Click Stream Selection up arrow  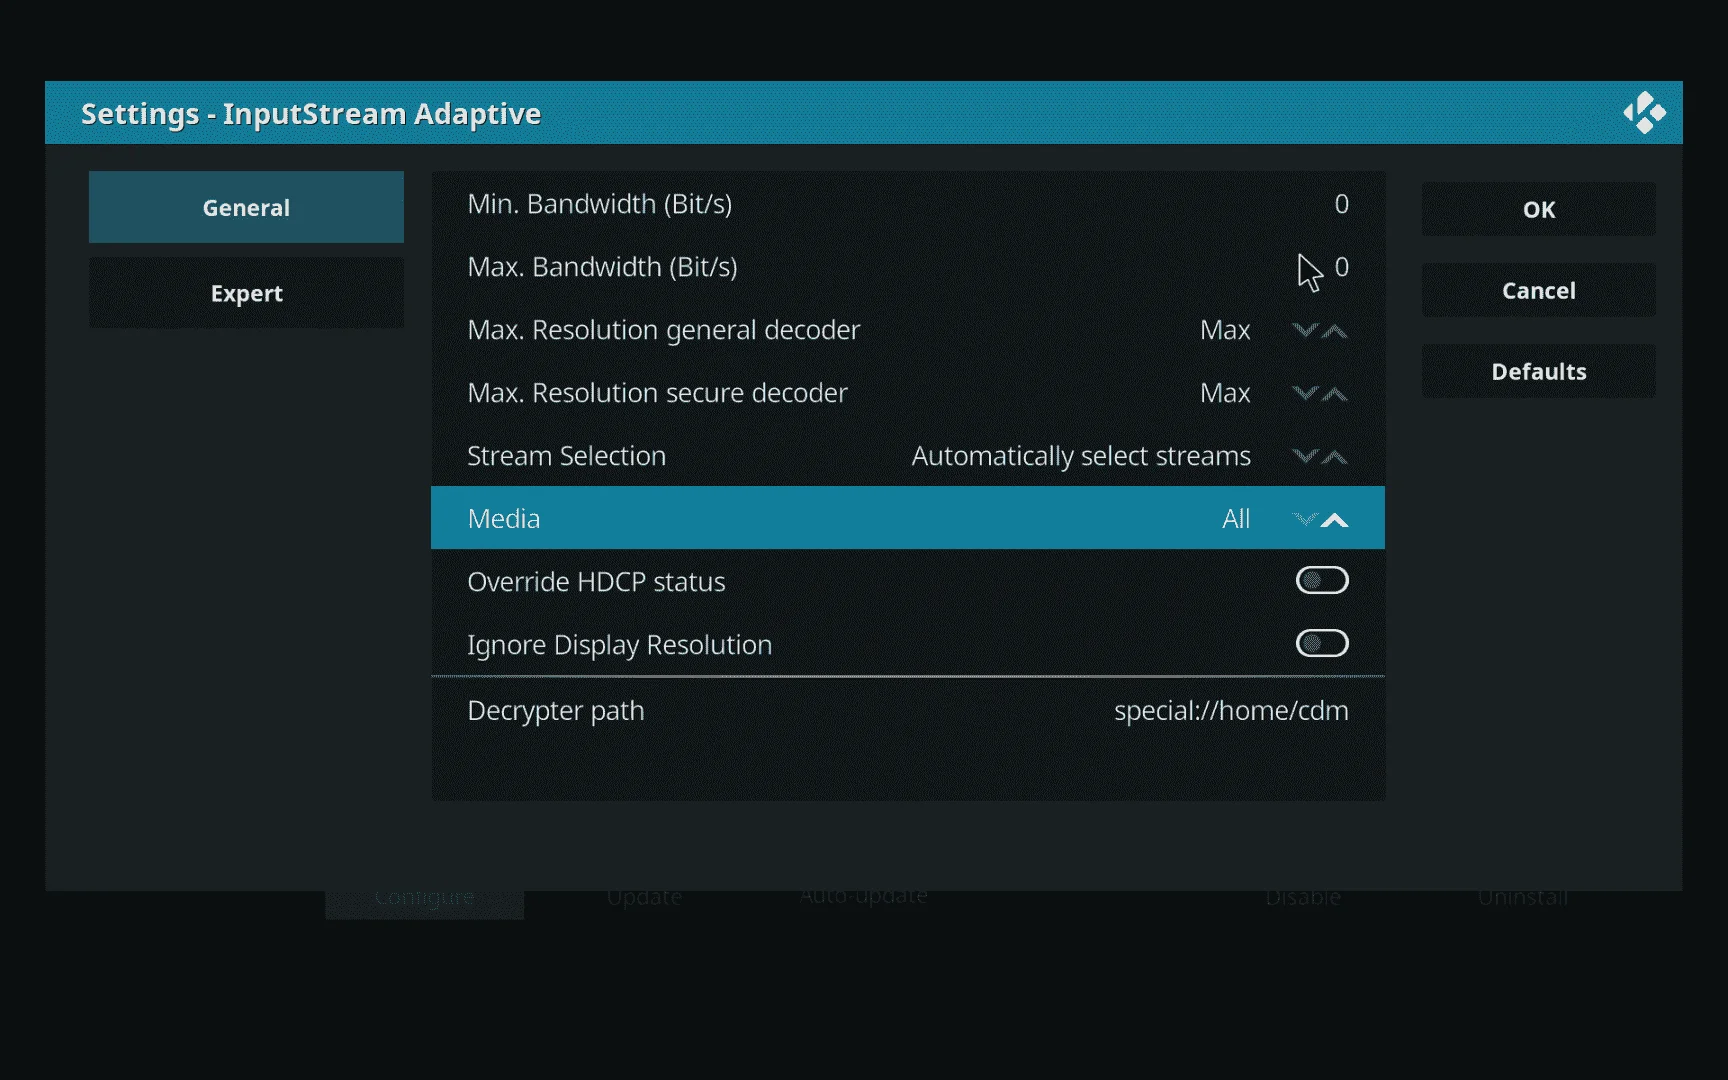1335,456
